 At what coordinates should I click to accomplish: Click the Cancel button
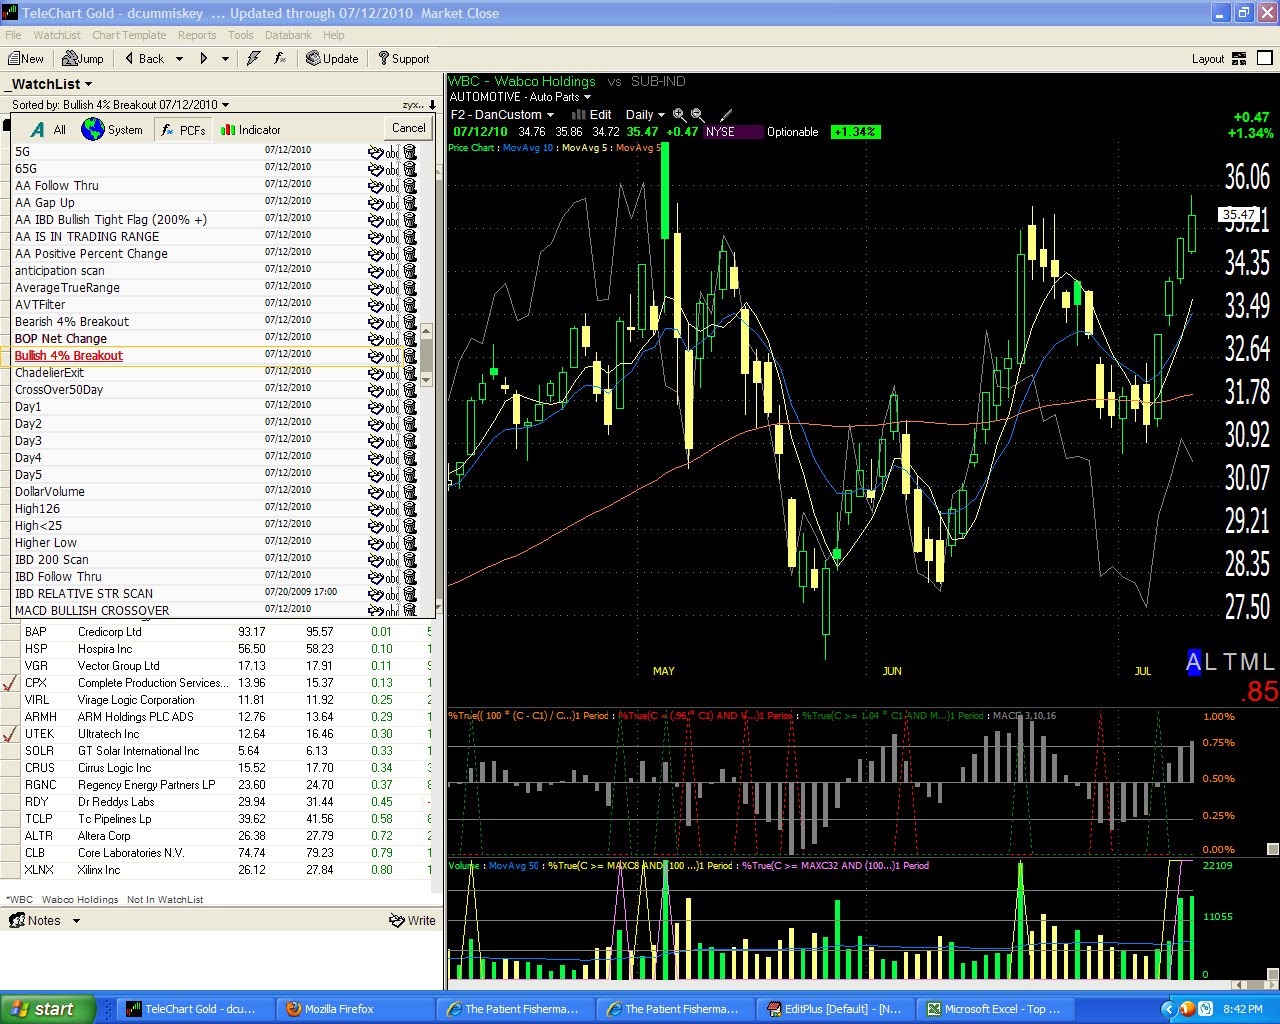point(408,128)
